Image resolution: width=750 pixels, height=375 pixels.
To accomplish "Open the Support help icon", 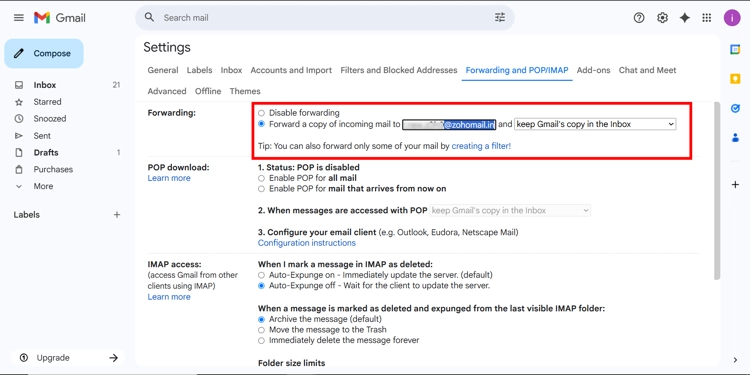I will point(639,18).
